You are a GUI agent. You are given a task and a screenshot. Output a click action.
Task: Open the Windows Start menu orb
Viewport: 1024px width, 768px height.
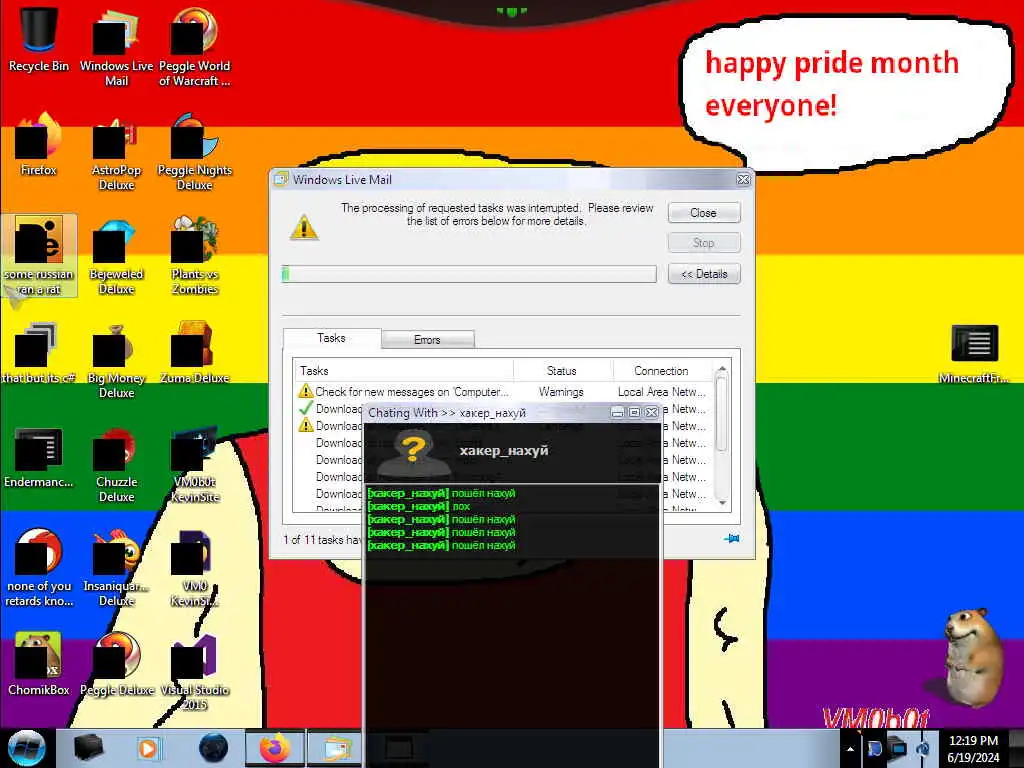click(x=27, y=748)
